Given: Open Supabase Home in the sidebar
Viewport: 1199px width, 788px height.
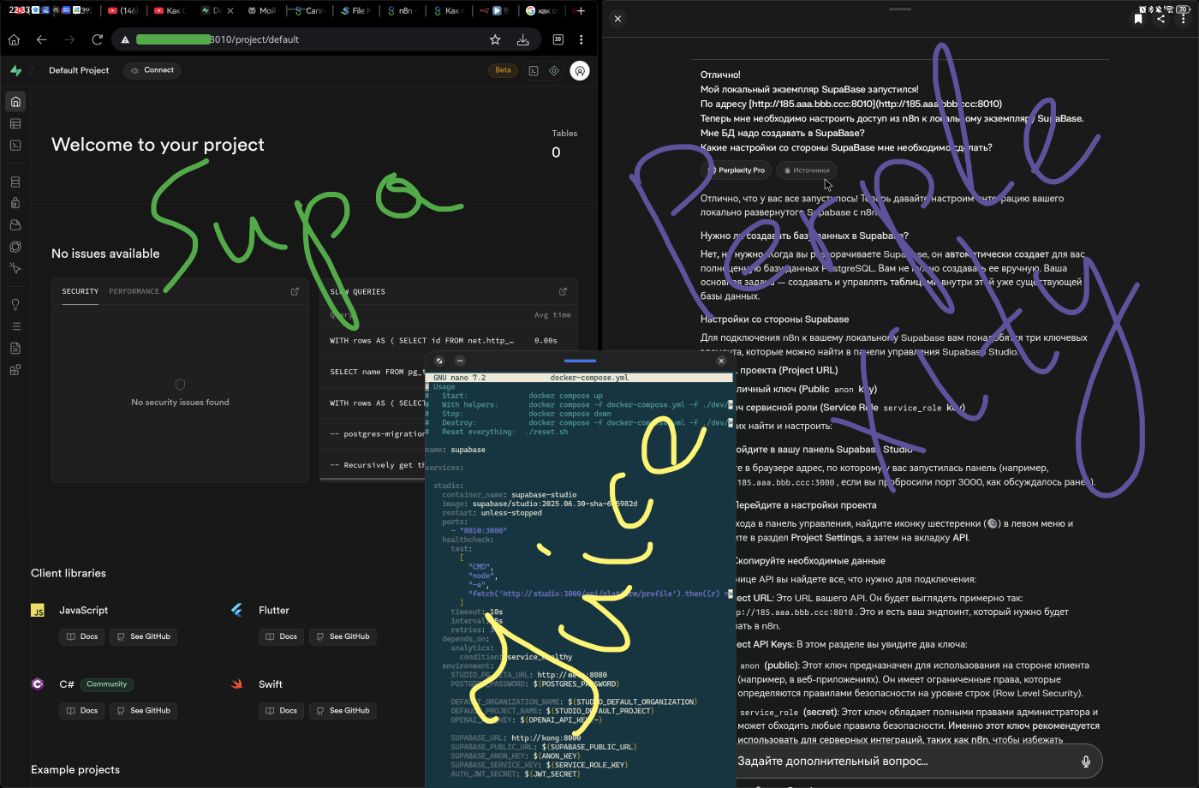Looking at the screenshot, I should 15,102.
